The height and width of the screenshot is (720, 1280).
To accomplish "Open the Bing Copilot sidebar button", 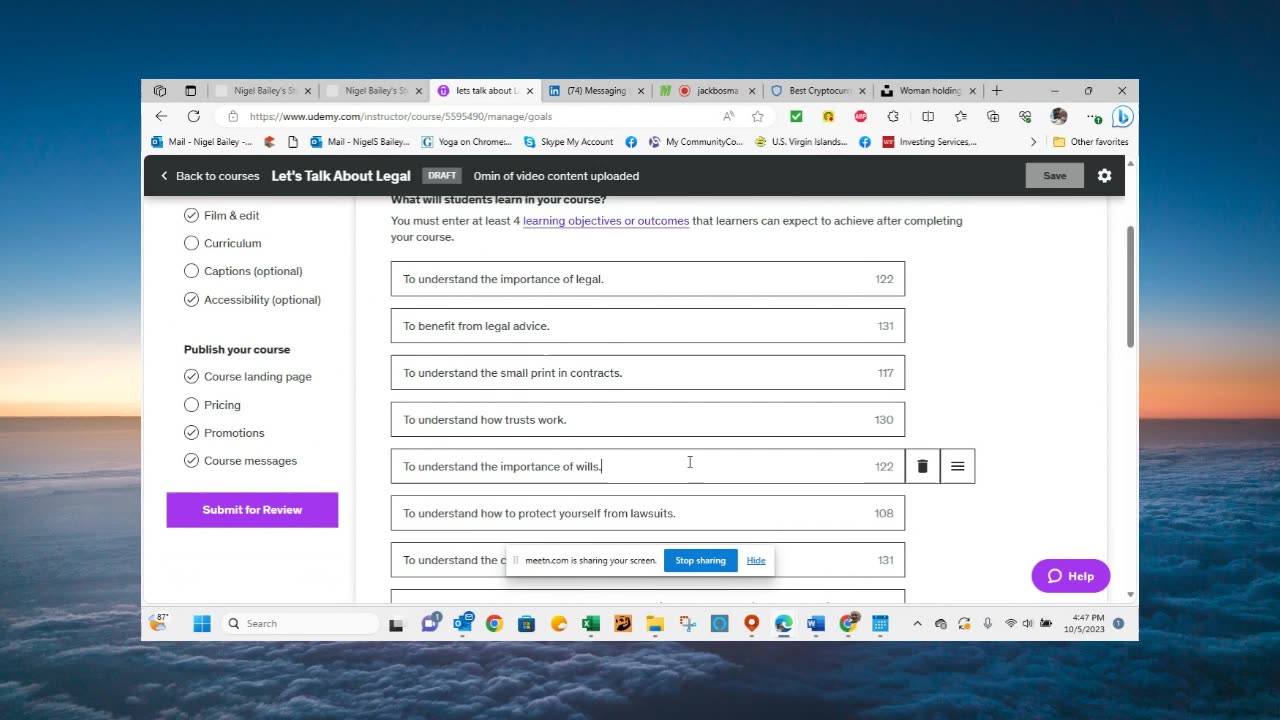I will click(1122, 116).
